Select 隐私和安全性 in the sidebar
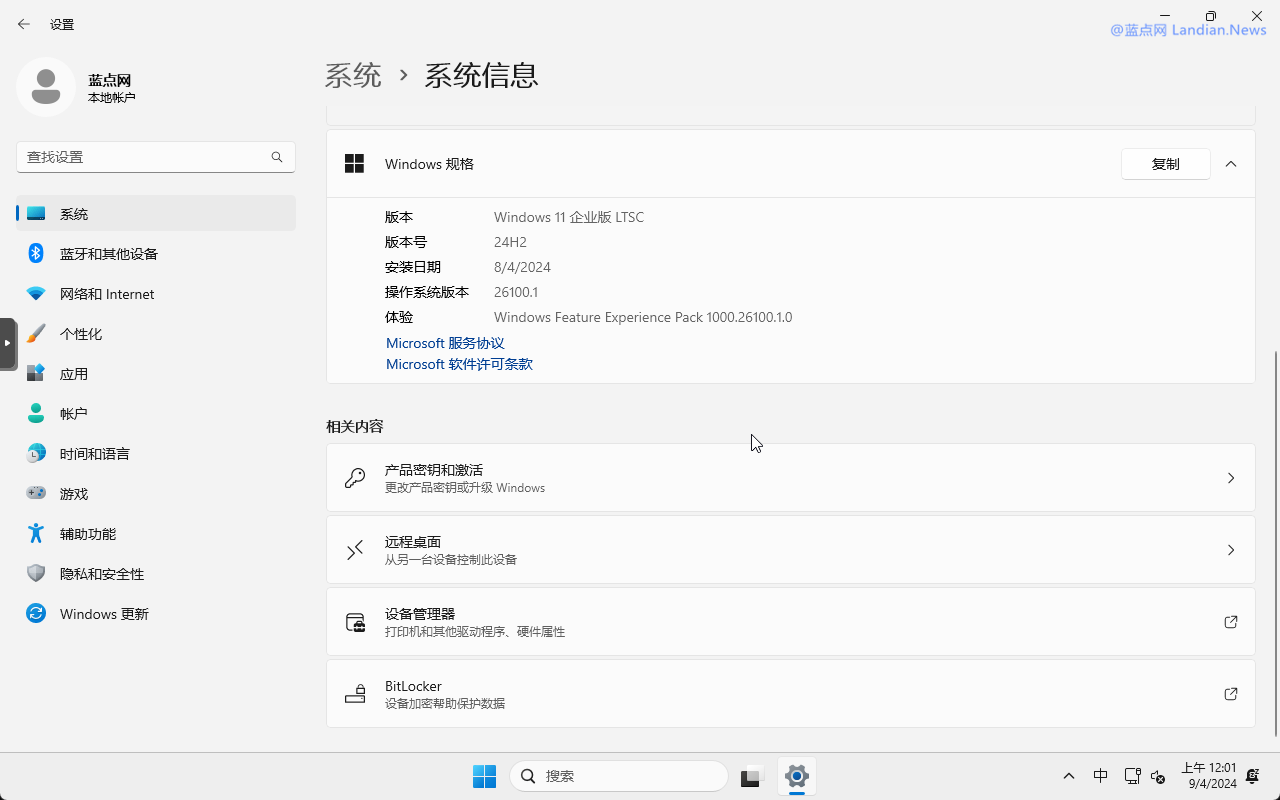The image size is (1280, 800). pyautogui.click(x=156, y=574)
